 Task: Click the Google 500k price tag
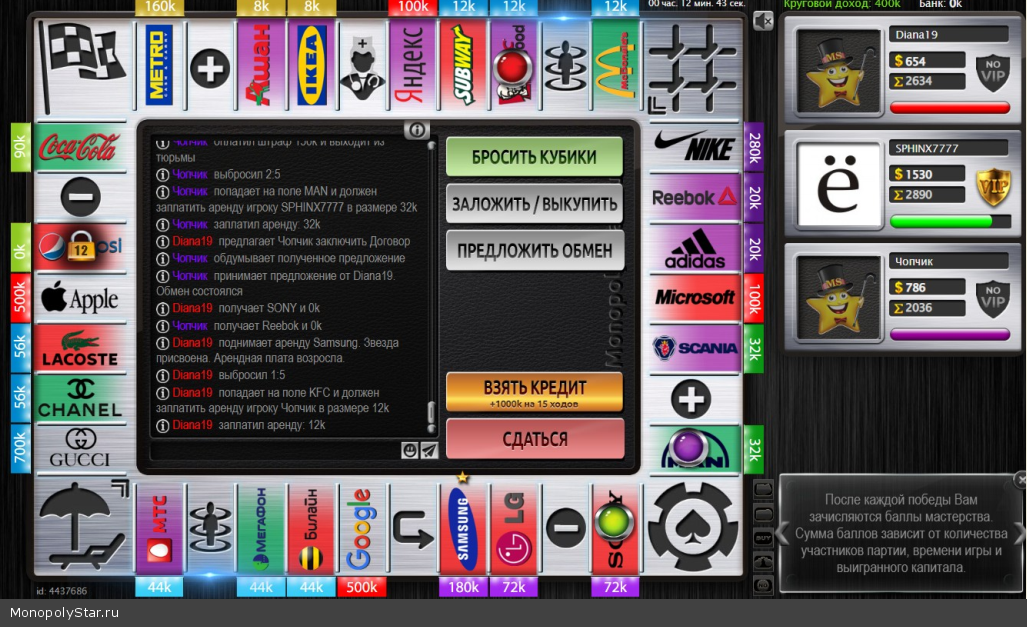[x=362, y=587]
